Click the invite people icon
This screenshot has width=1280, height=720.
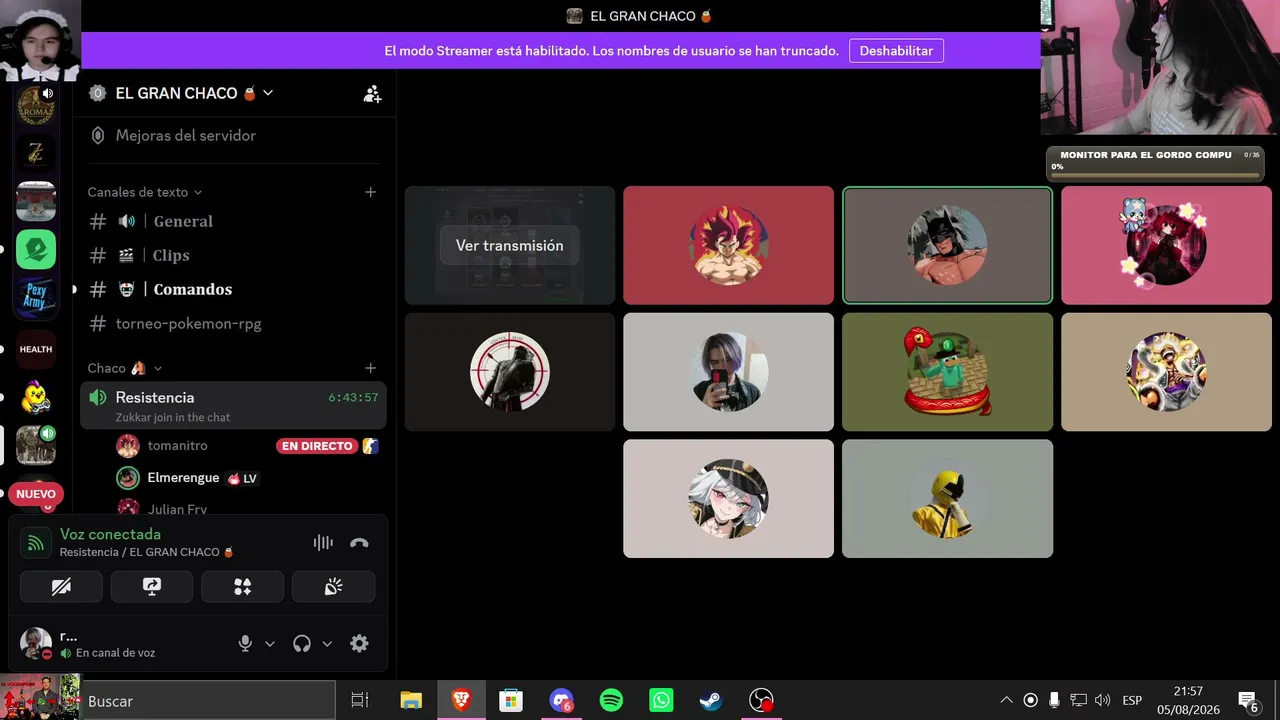[x=372, y=93]
